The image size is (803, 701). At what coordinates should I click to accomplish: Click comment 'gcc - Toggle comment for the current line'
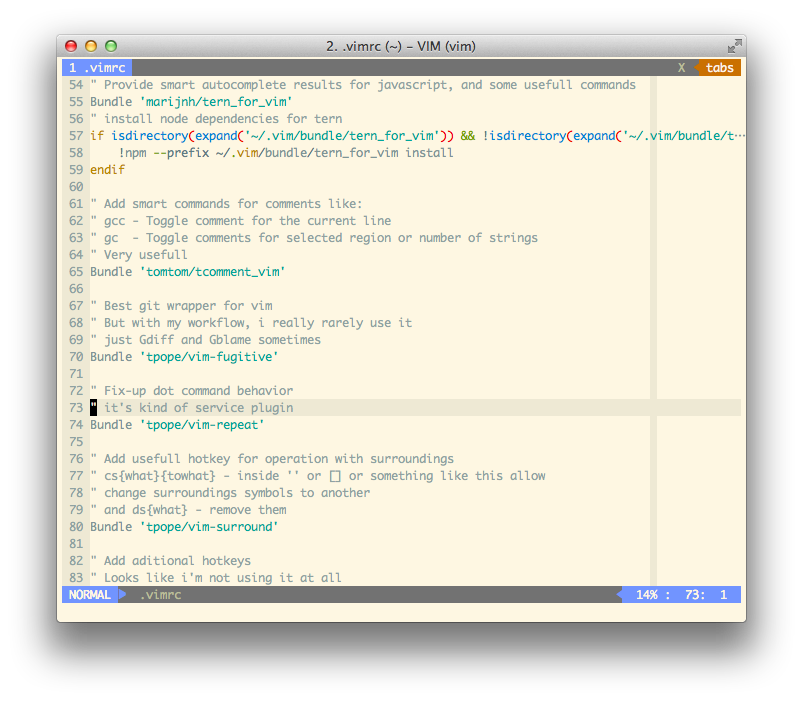(247, 221)
